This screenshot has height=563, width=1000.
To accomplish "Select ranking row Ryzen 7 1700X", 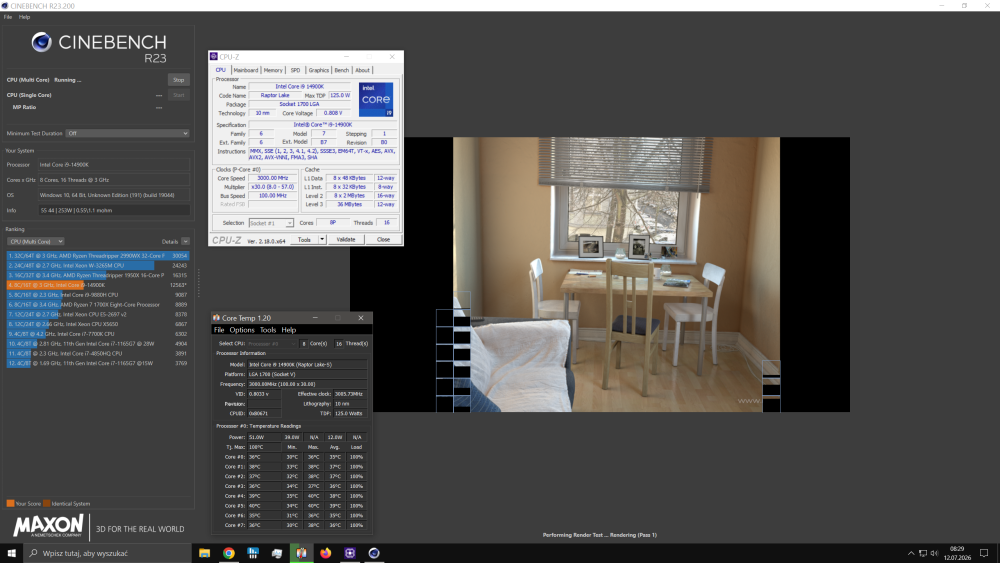I will (x=98, y=305).
